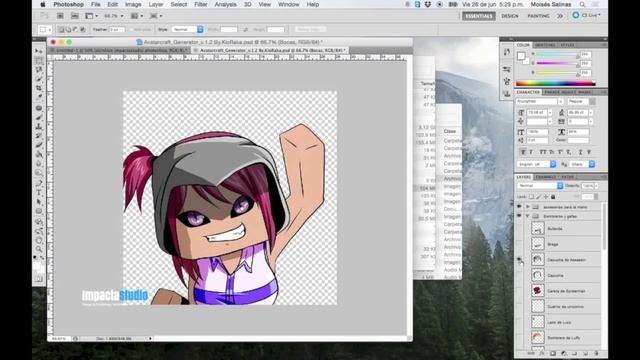
Task: Select the Rectangular Marquee tool
Action: point(39,60)
